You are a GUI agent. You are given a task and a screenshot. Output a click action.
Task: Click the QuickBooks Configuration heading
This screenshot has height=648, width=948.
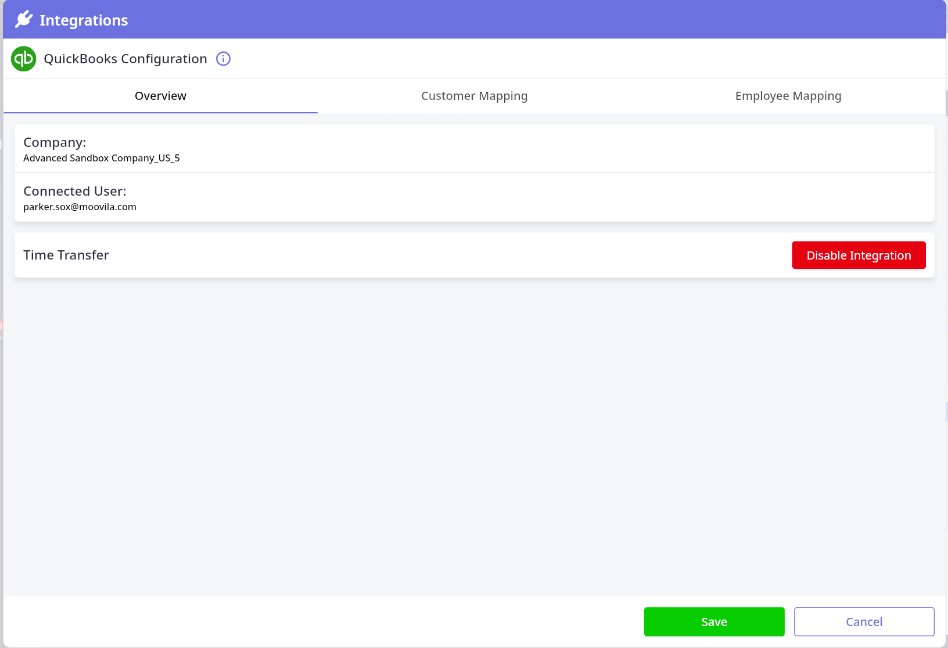pos(125,59)
